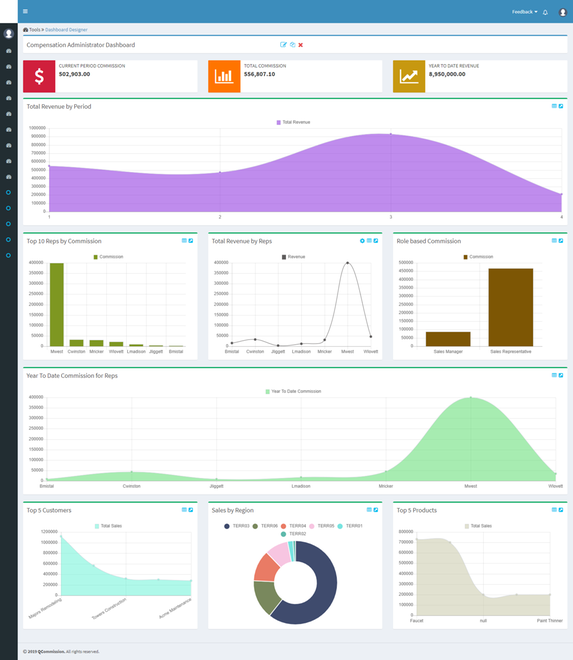
Task: Toggle the Revenue legend series
Action: point(293,257)
